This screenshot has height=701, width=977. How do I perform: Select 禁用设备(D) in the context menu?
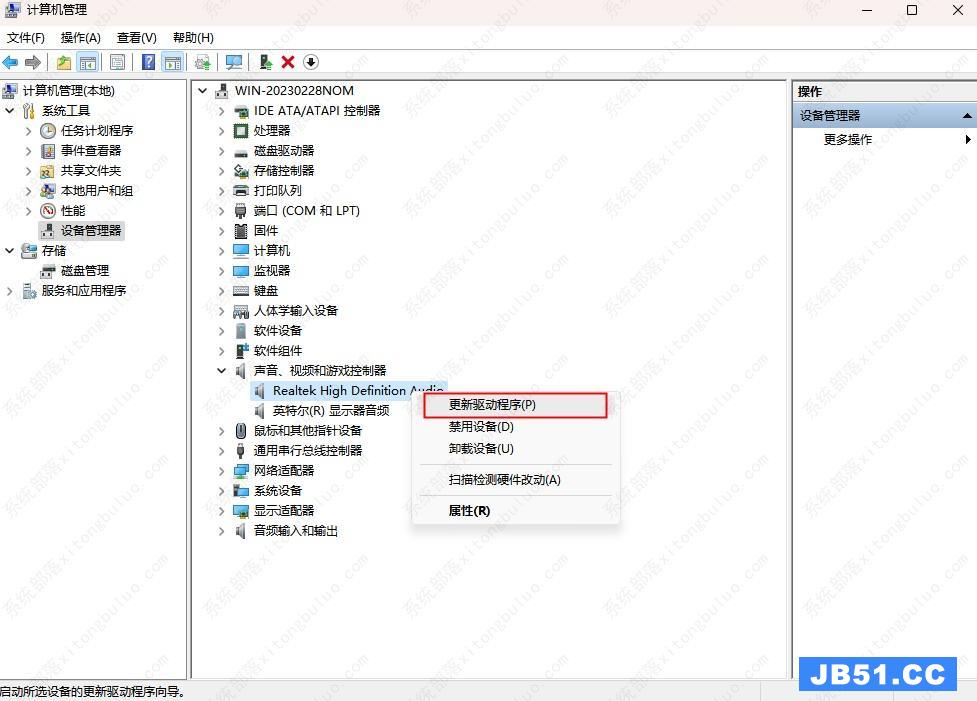point(481,427)
